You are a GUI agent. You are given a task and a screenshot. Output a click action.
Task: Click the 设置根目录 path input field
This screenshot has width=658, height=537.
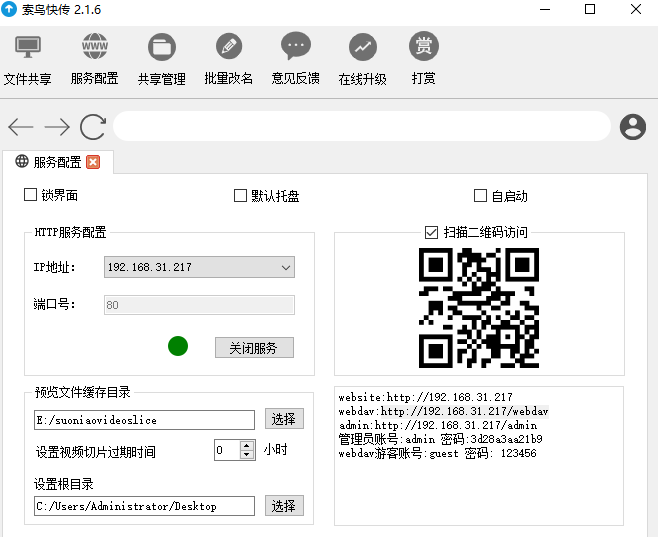(144, 506)
